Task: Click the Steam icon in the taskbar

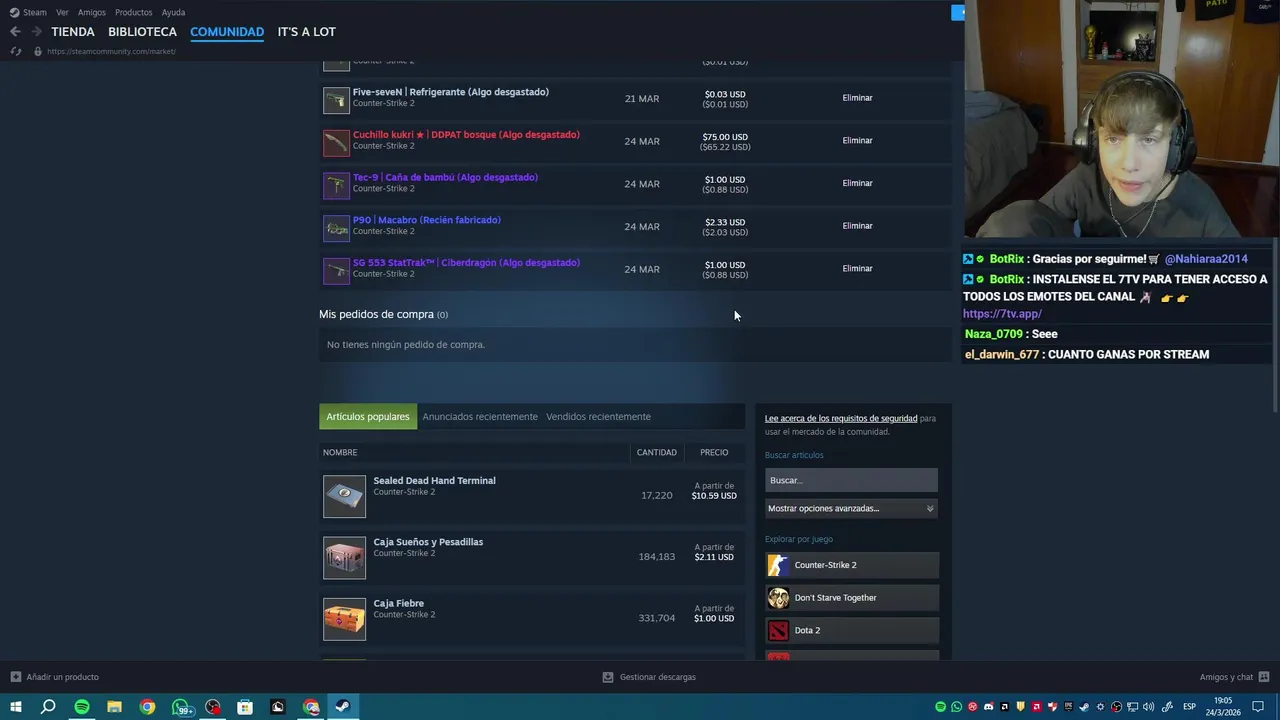Action: (342, 707)
